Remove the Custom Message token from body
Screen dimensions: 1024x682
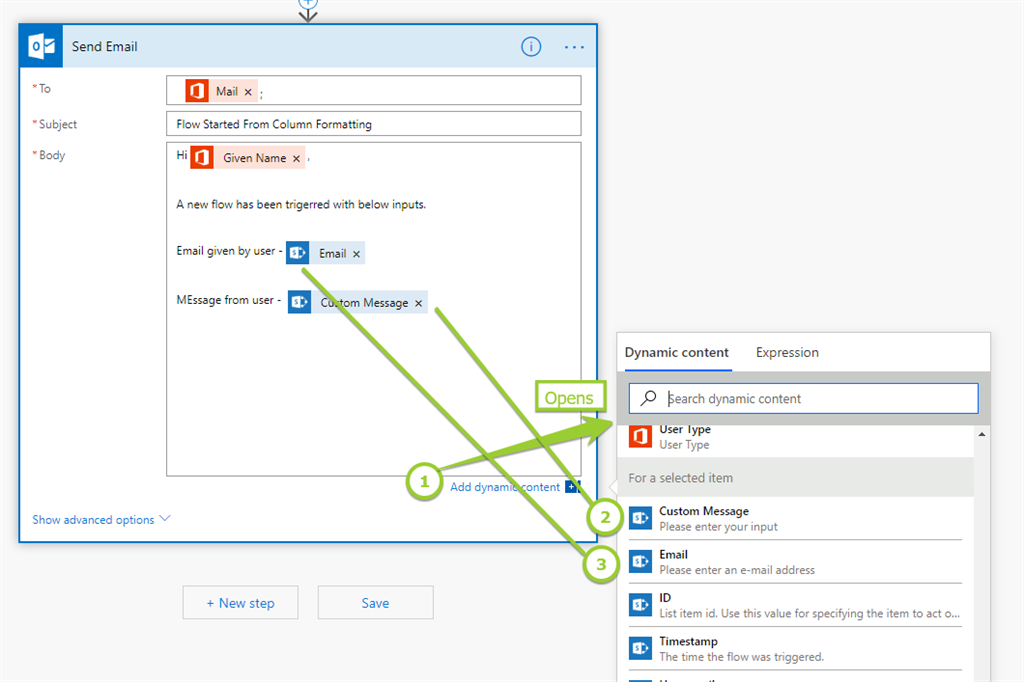418,303
